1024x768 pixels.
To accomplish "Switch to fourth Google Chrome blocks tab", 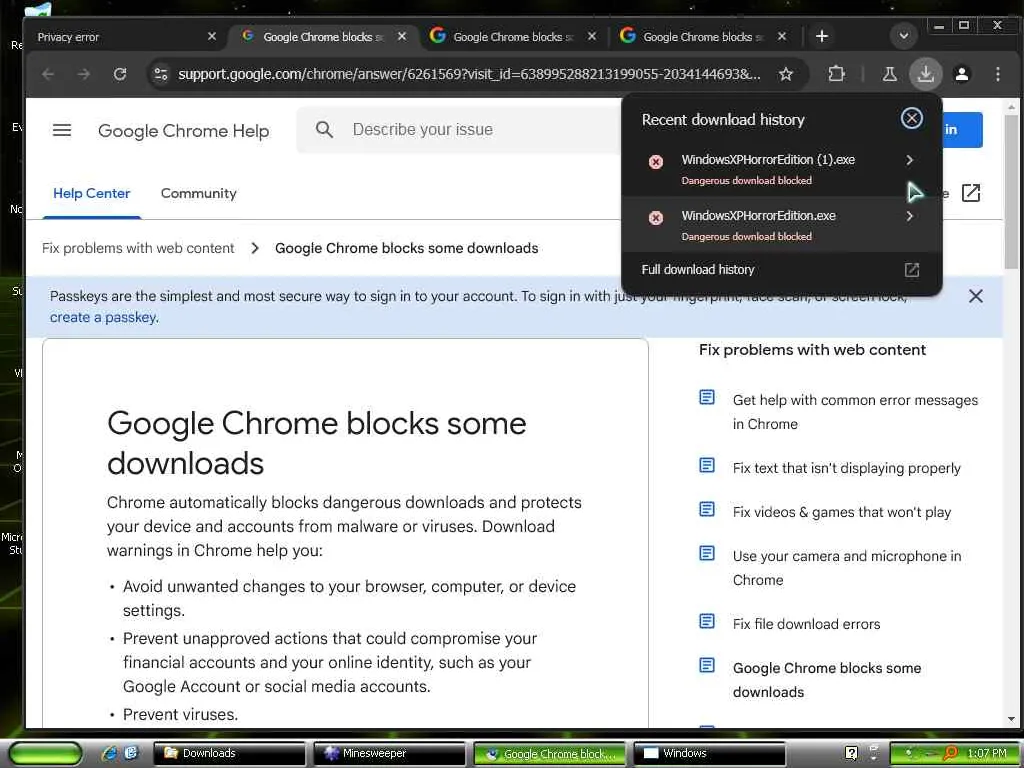I will [x=703, y=37].
